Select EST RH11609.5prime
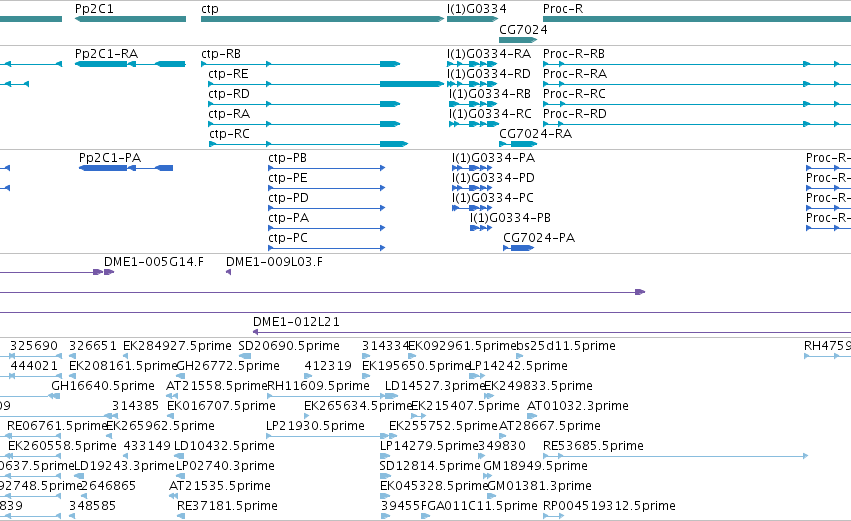Viewport: 851px width, 521px height. [319, 386]
